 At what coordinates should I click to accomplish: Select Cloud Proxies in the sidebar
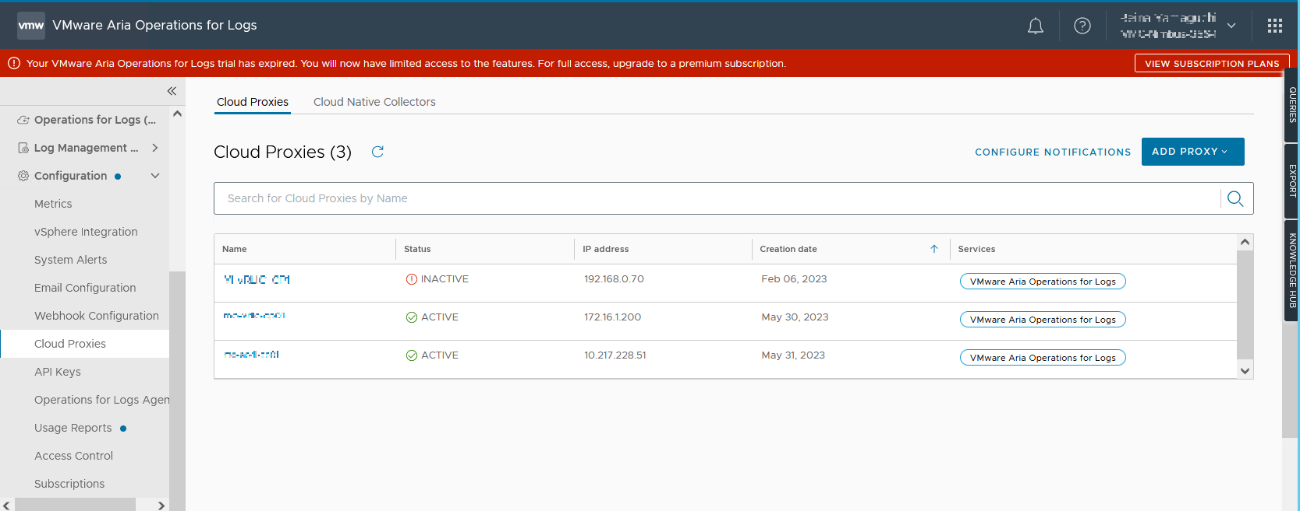70,344
